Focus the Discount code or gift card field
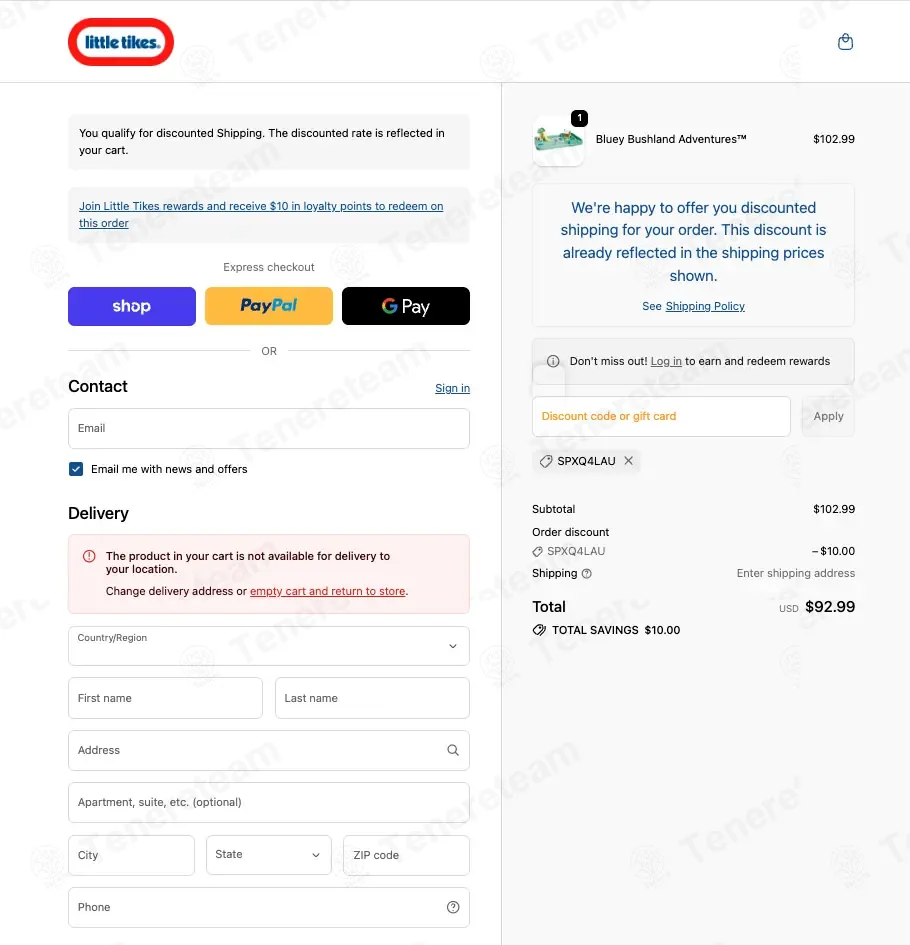Screen dimensions: 910x945 (661, 416)
